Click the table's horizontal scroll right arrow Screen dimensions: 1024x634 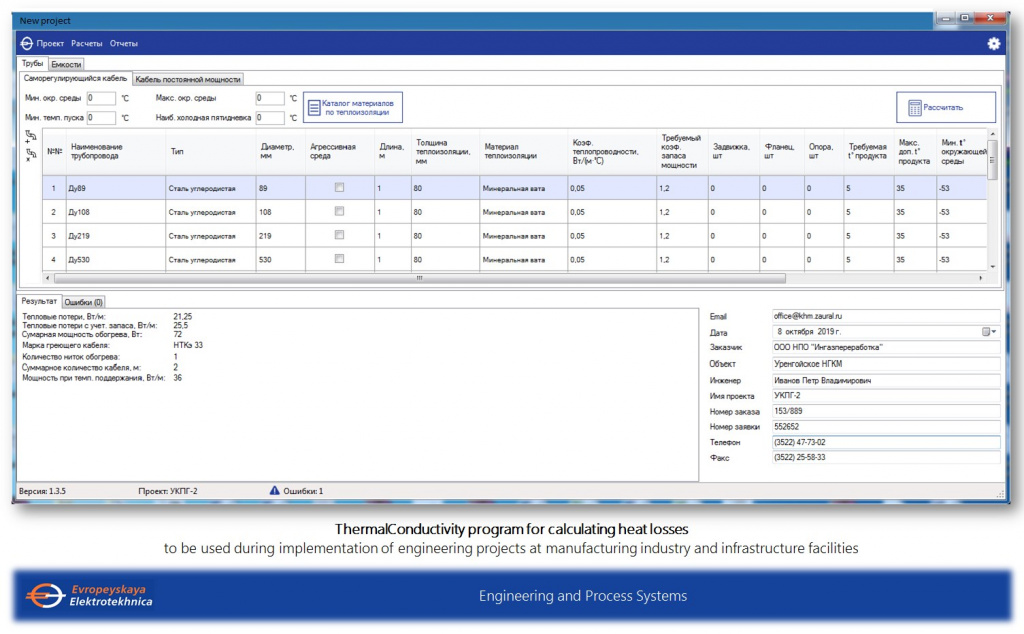[981, 278]
